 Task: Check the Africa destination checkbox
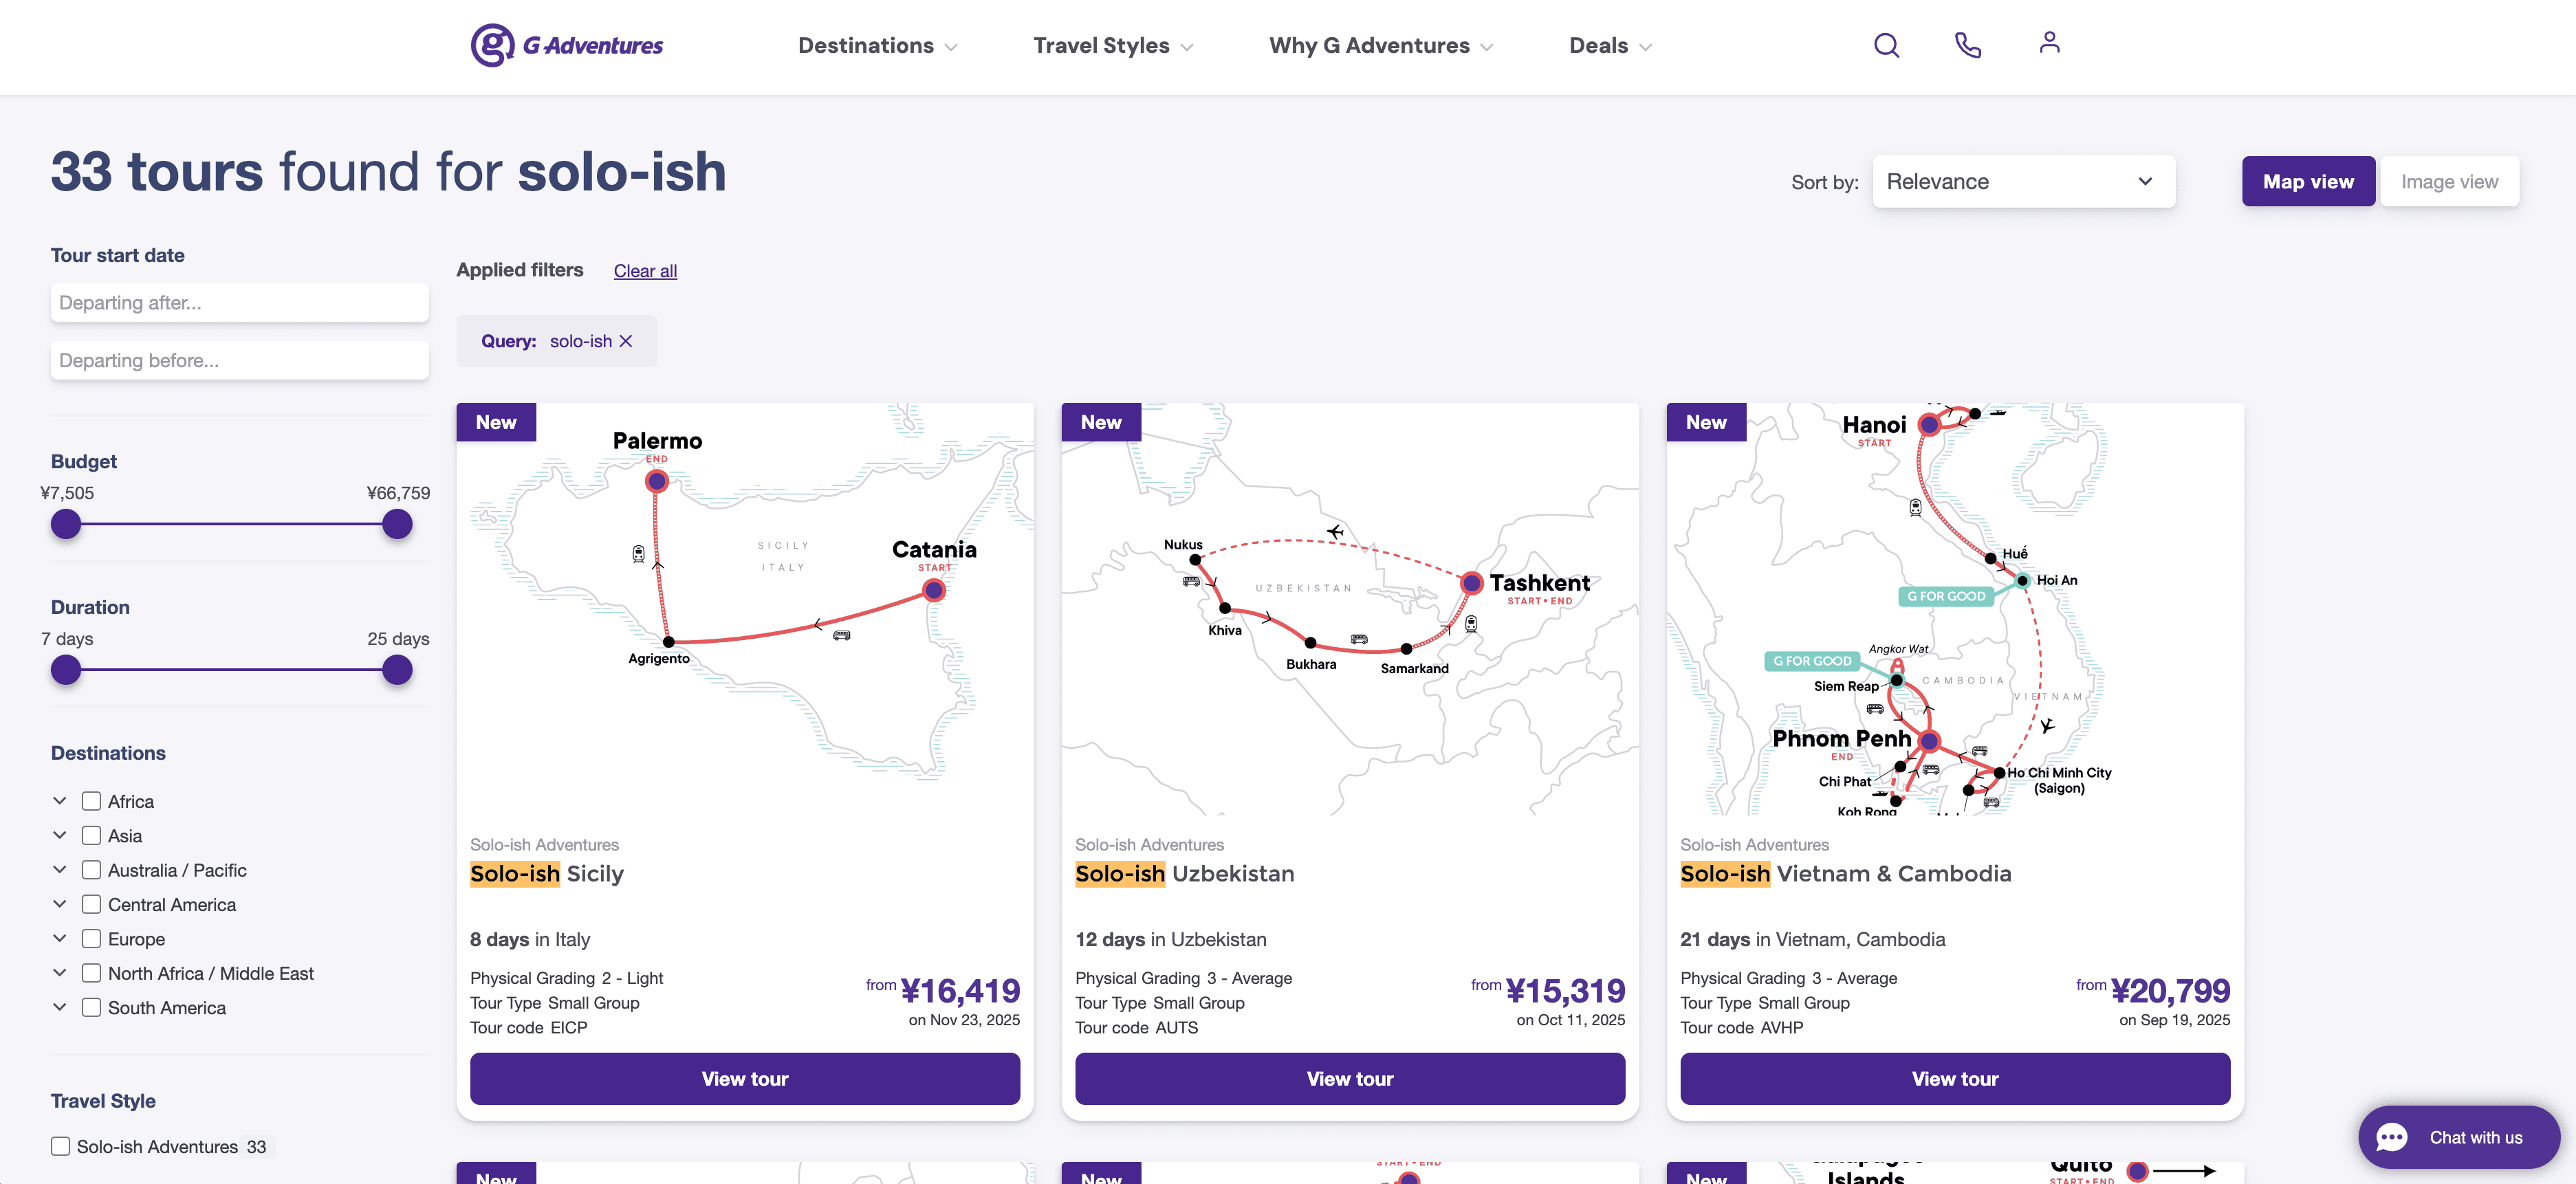pos(91,801)
